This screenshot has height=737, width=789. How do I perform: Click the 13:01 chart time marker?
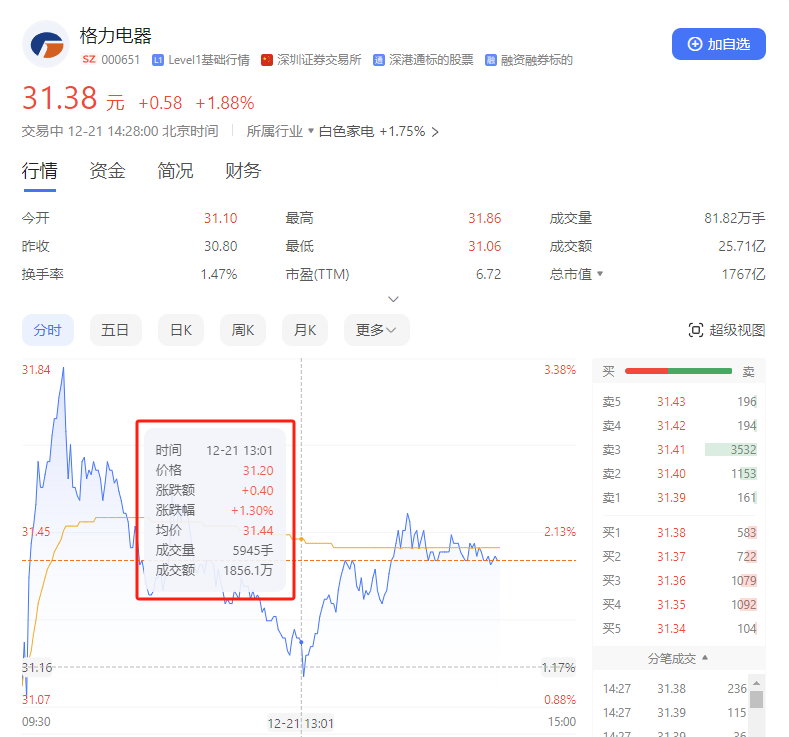(300, 723)
